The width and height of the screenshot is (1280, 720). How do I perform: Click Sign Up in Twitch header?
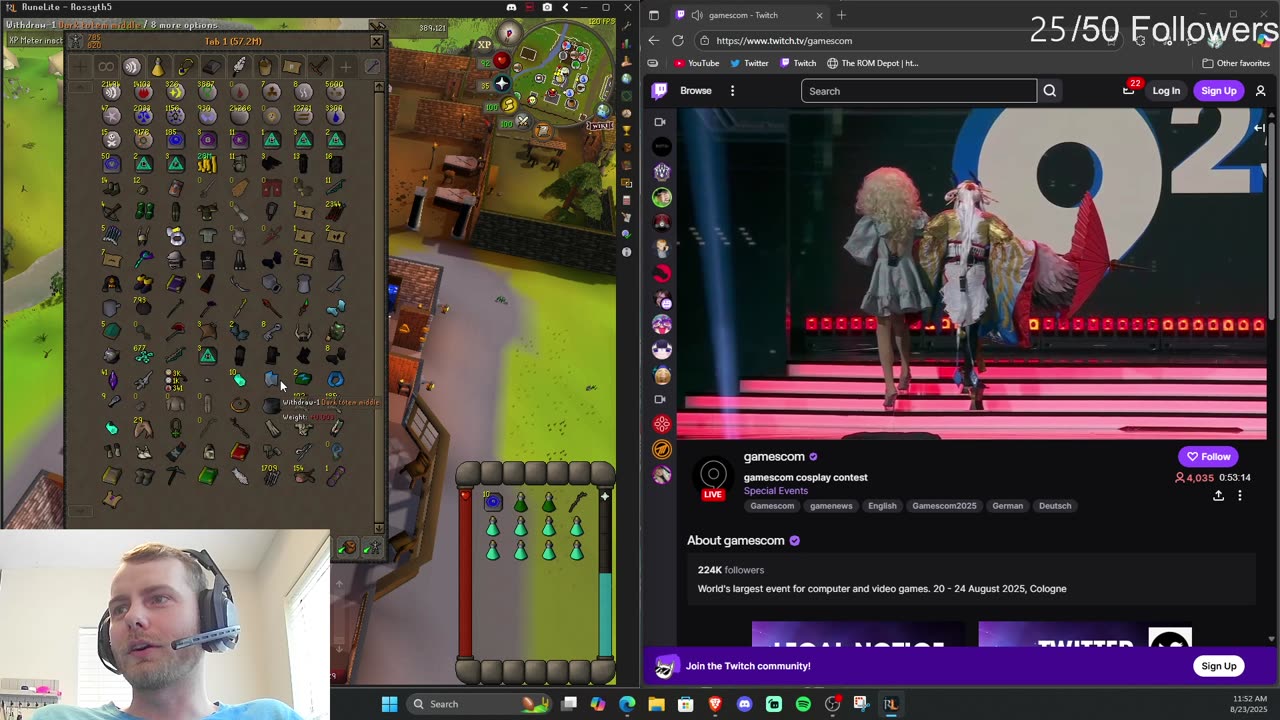coord(1218,91)
